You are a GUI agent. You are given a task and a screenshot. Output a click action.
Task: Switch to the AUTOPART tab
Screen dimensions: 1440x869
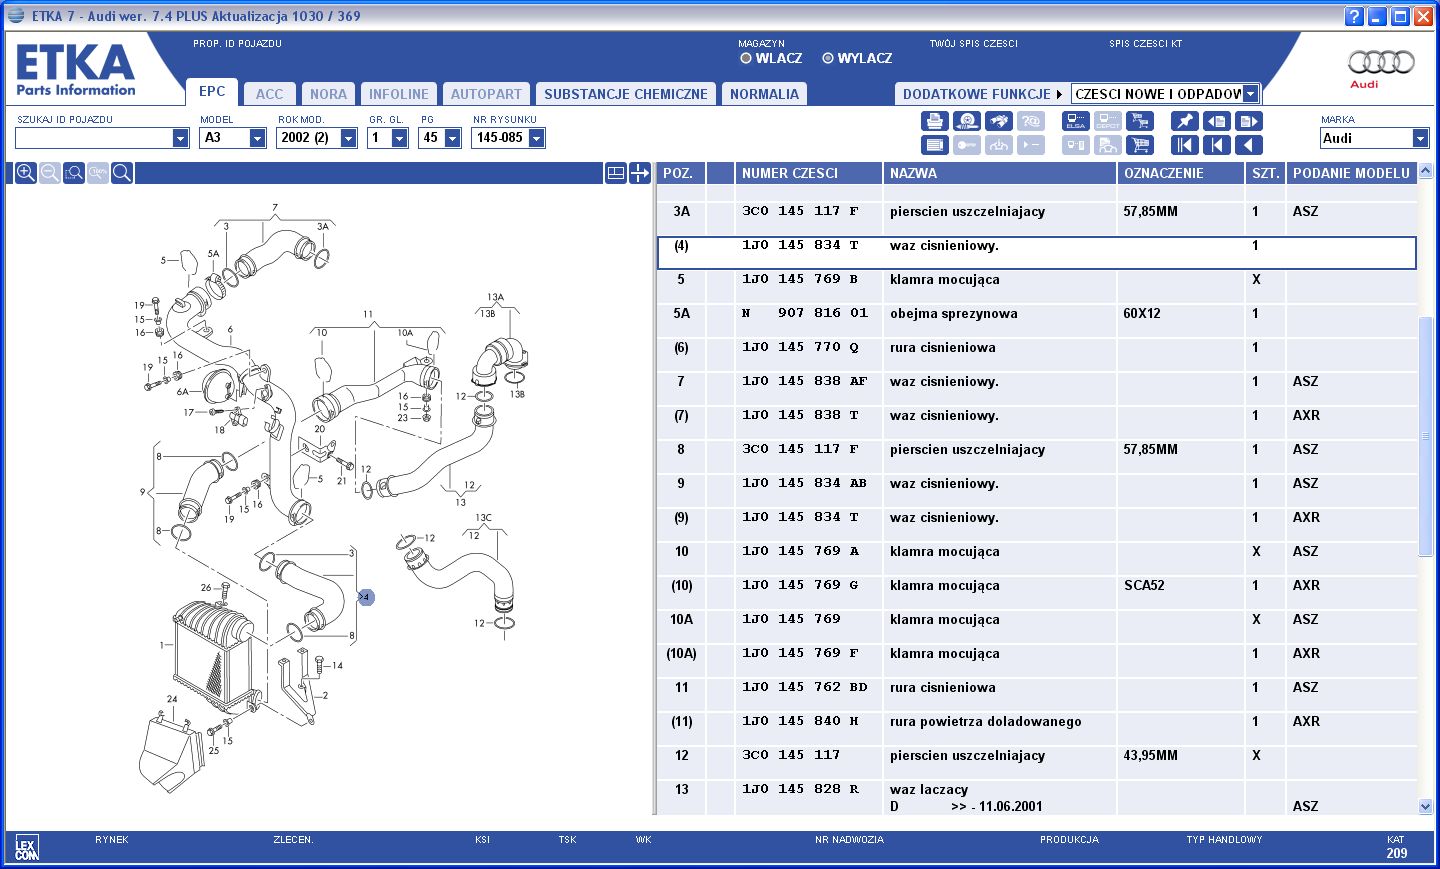tap(486, 94)
